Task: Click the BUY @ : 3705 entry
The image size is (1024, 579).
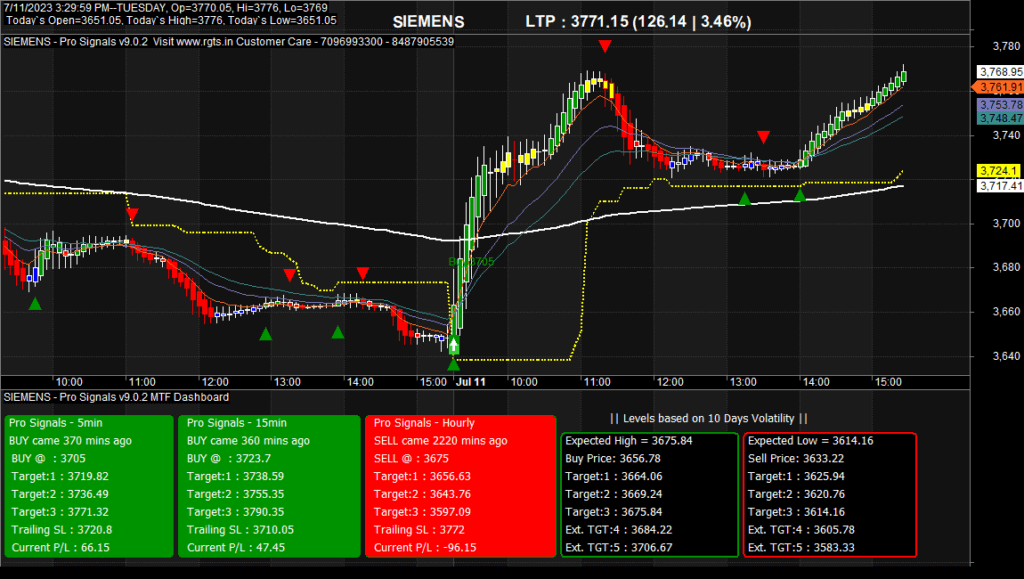Action: pos(48,458)
